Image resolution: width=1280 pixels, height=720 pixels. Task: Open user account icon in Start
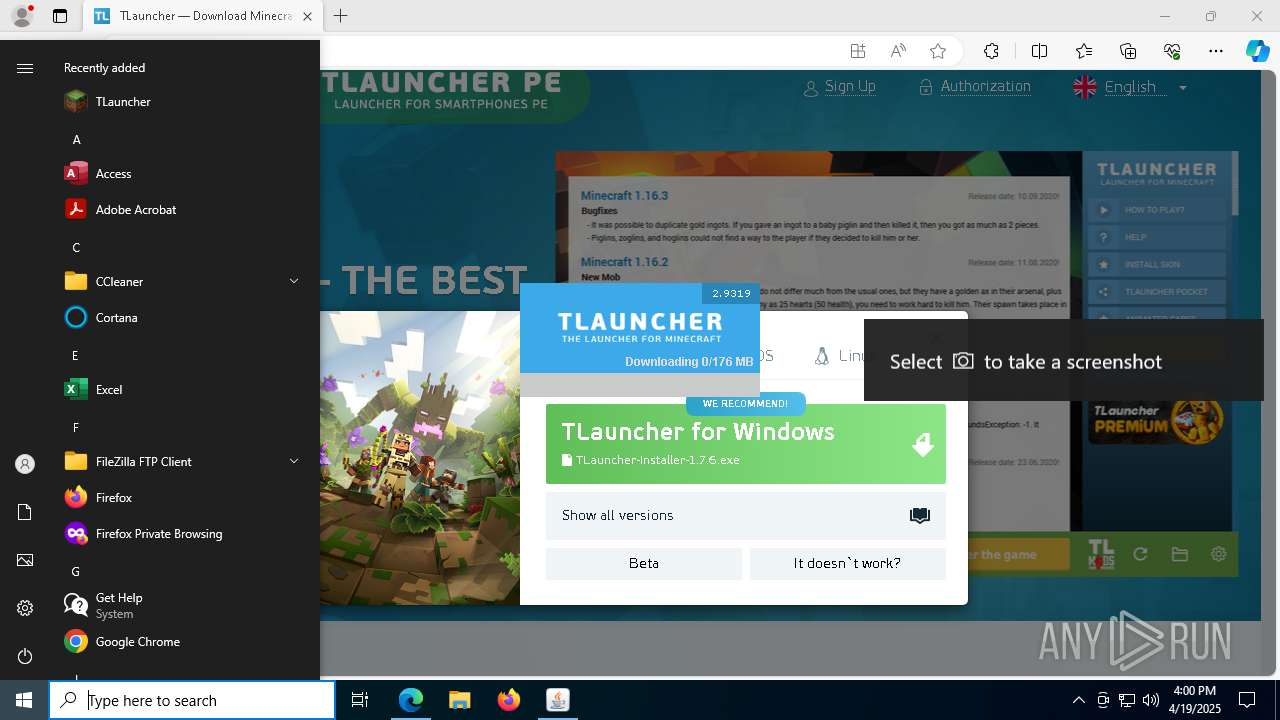click(25, 464)
